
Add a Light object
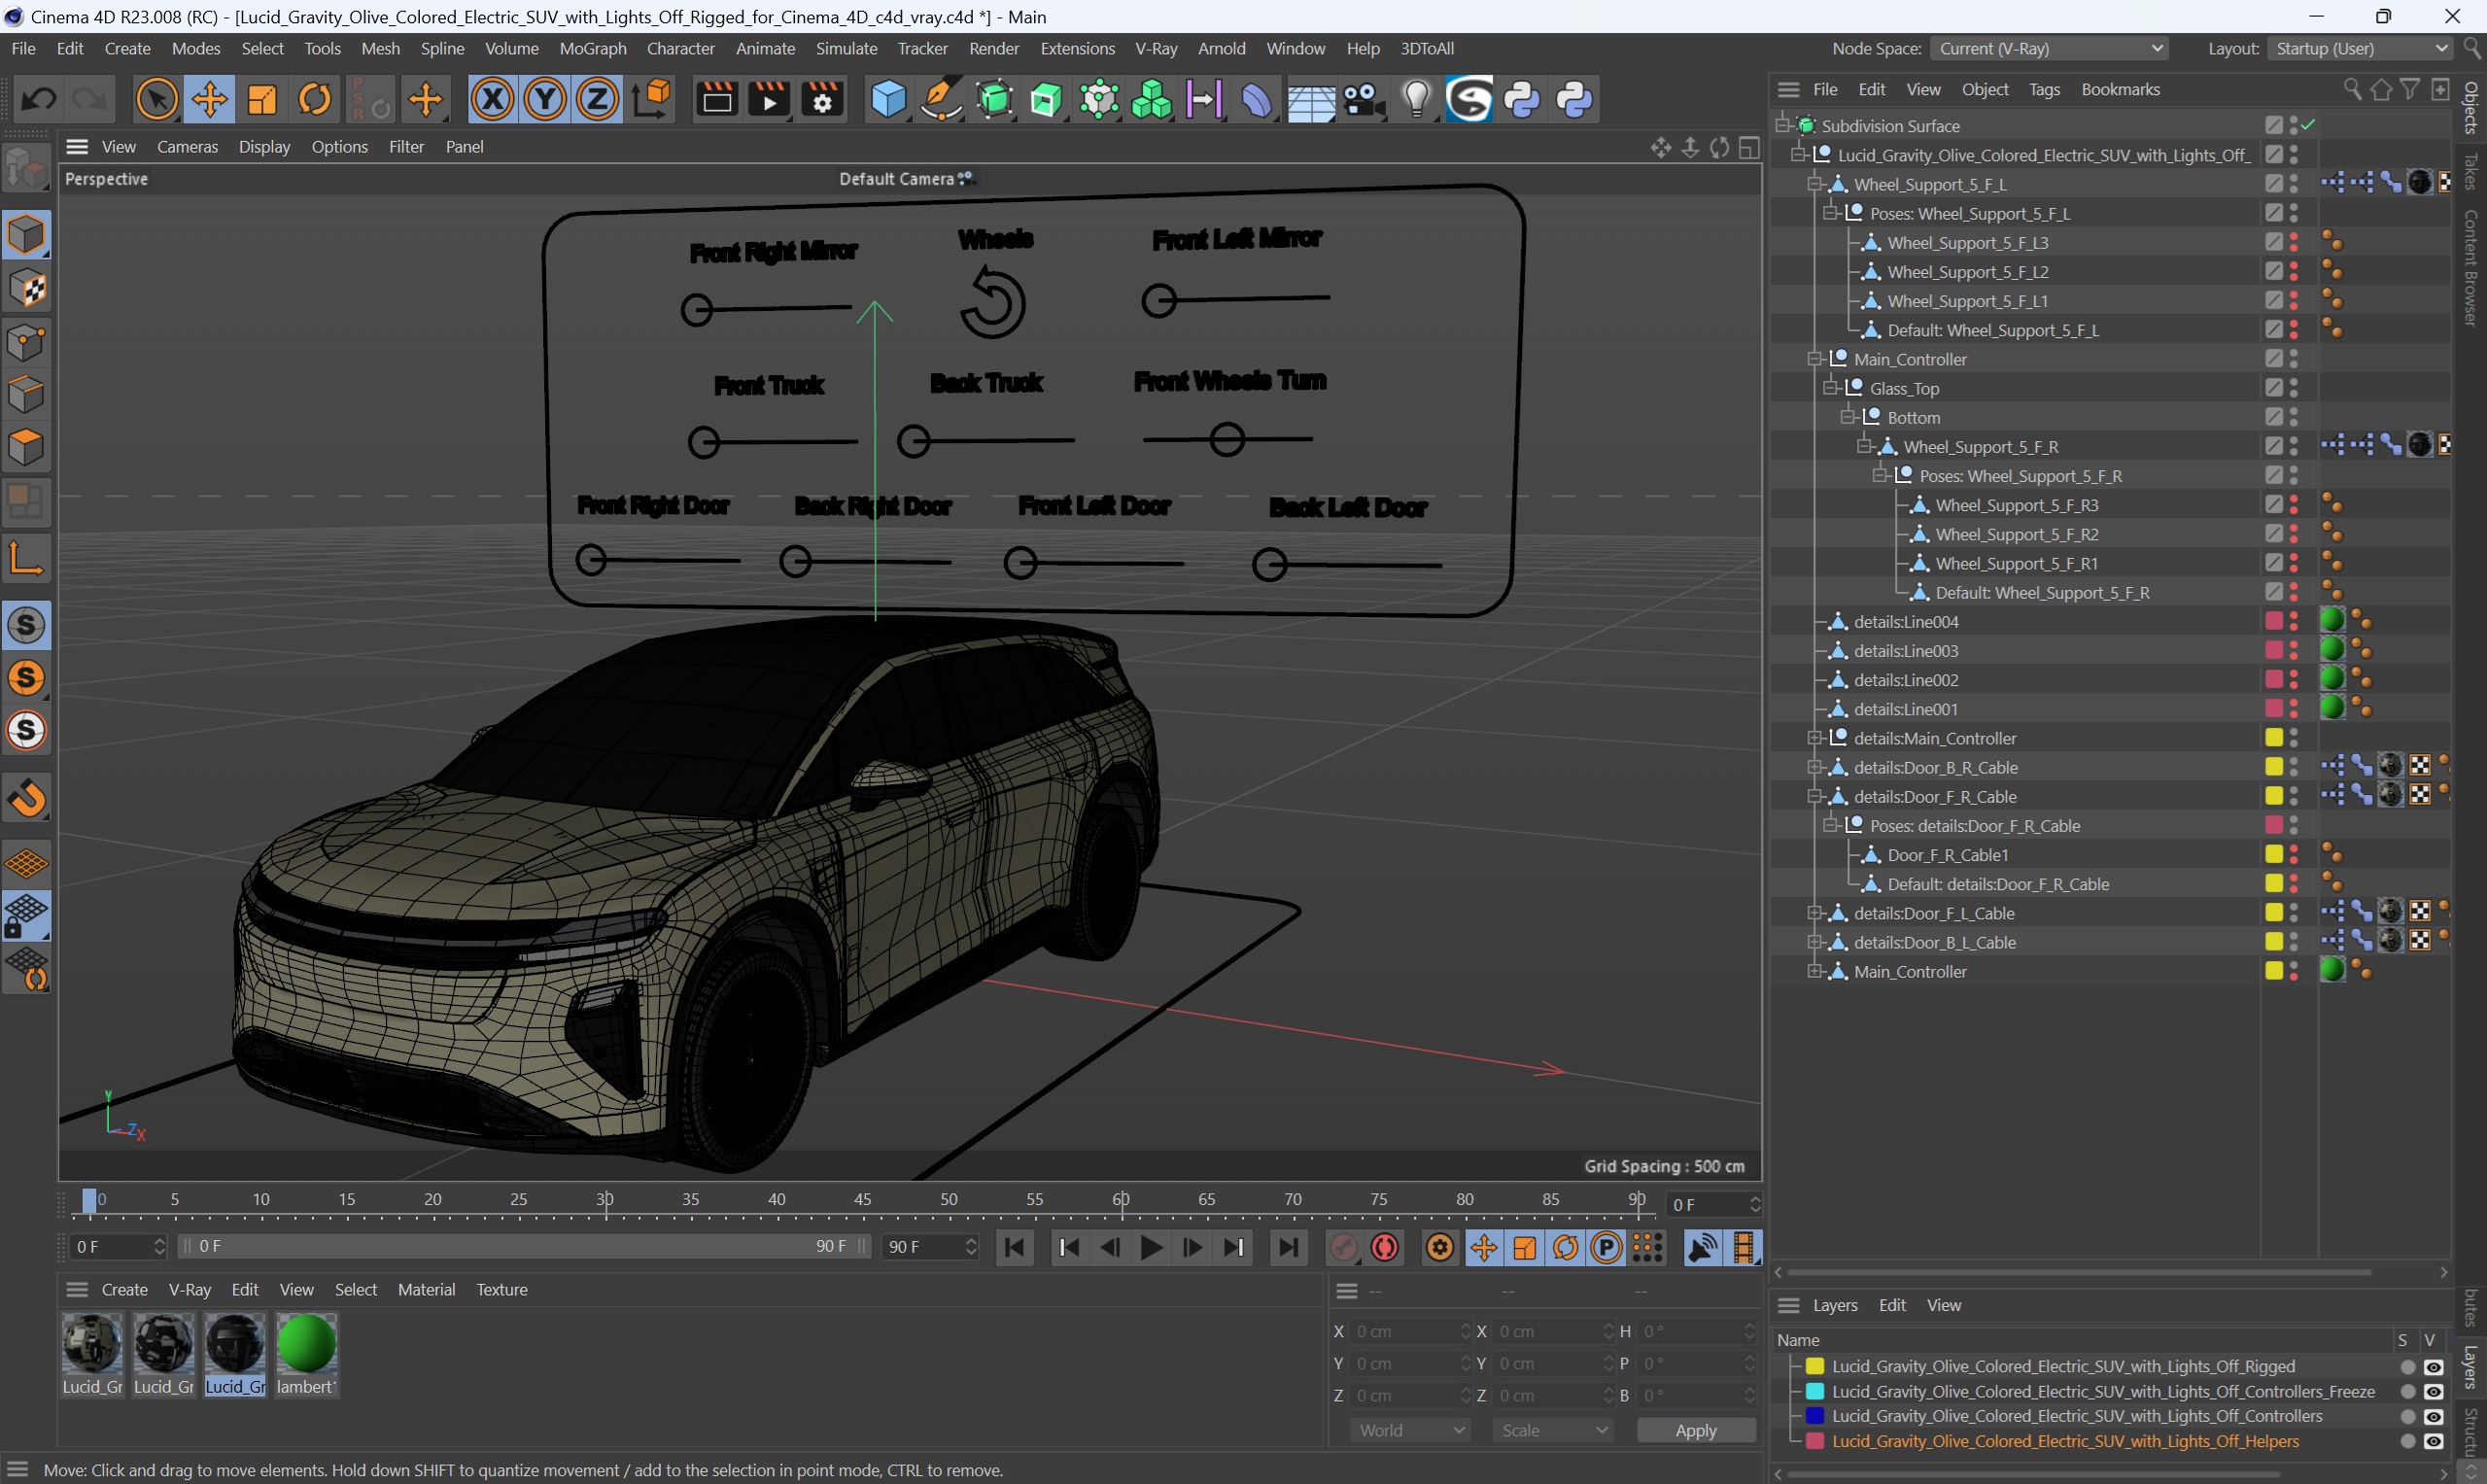pos(1417,99)
